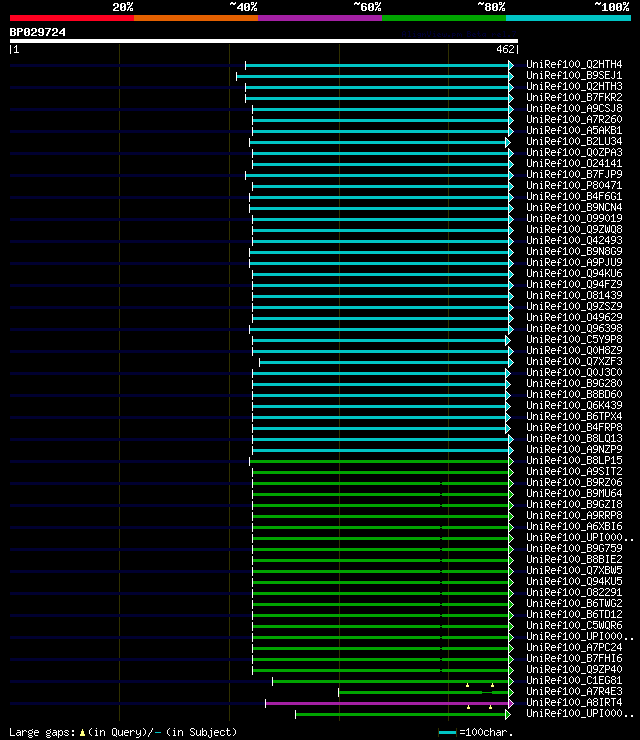This screenshot has width=640, height=740.
Task: Click the BP029724 query name
Action: pyautogui.click(x=38, y=32)
